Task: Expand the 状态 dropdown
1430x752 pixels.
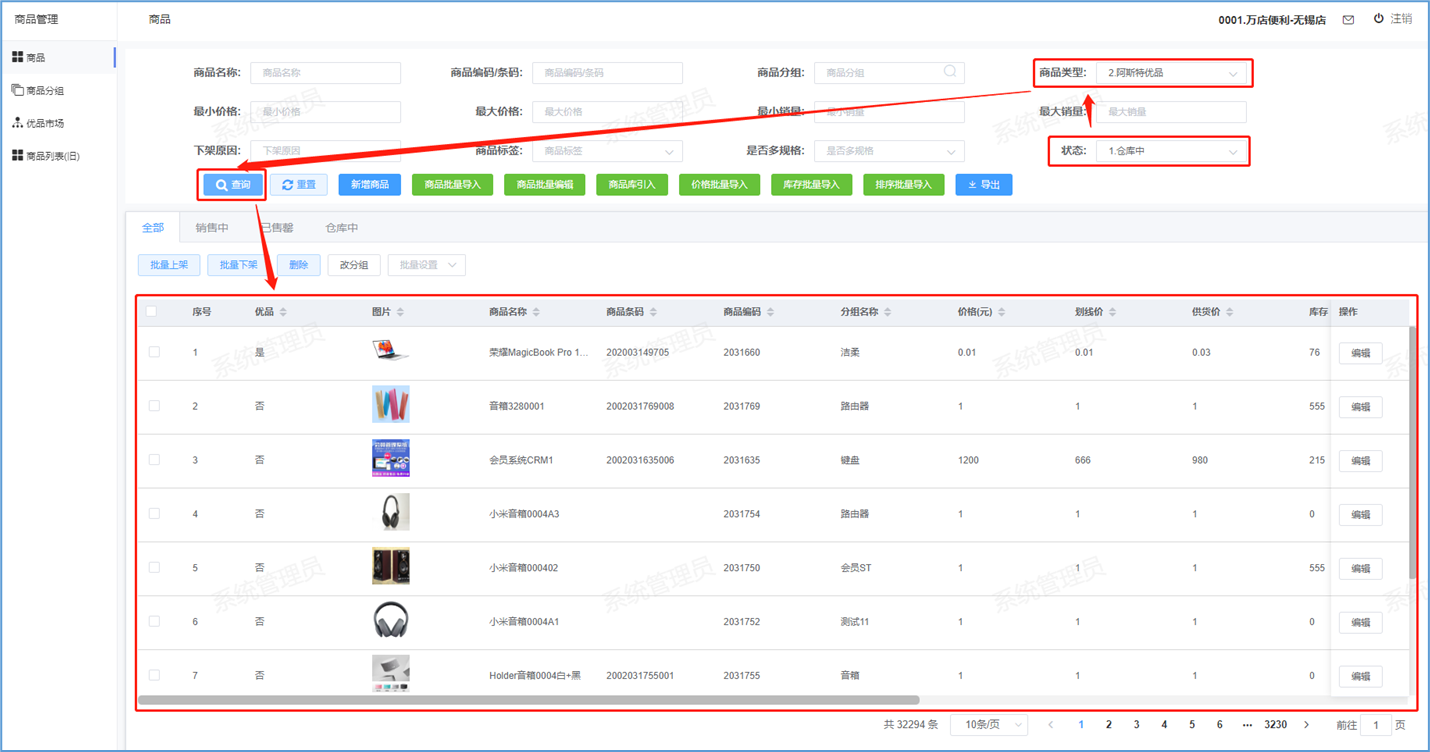Action: tap(1171, 152)
